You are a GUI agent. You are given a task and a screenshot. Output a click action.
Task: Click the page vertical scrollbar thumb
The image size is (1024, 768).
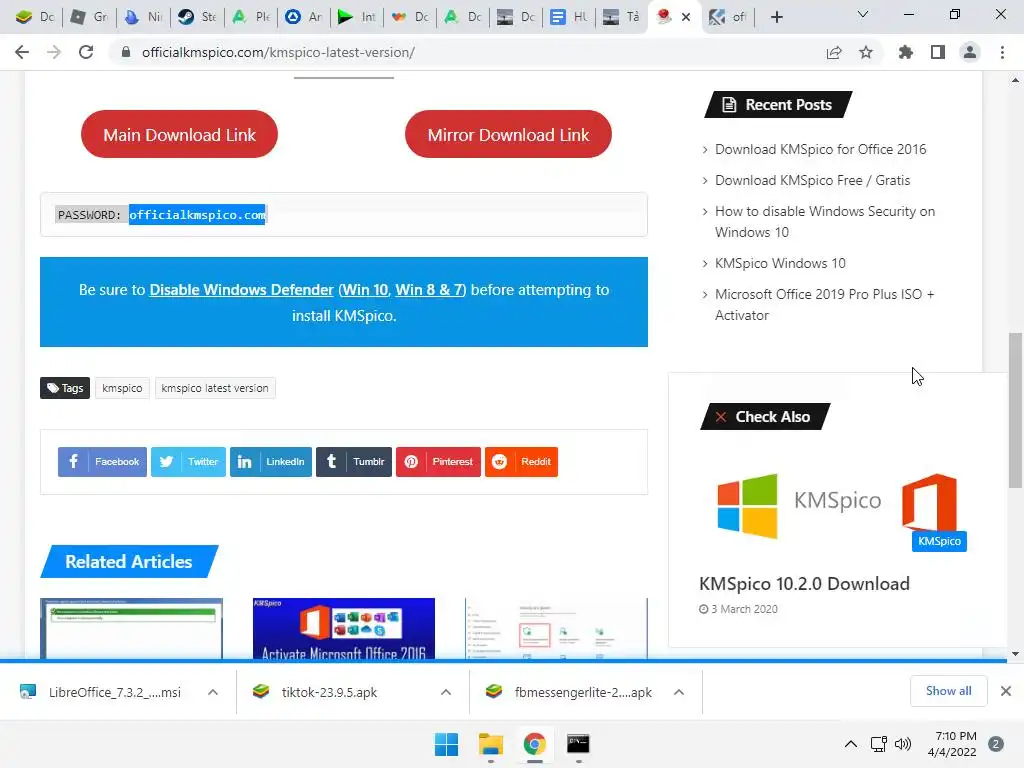pos(1015,410)
